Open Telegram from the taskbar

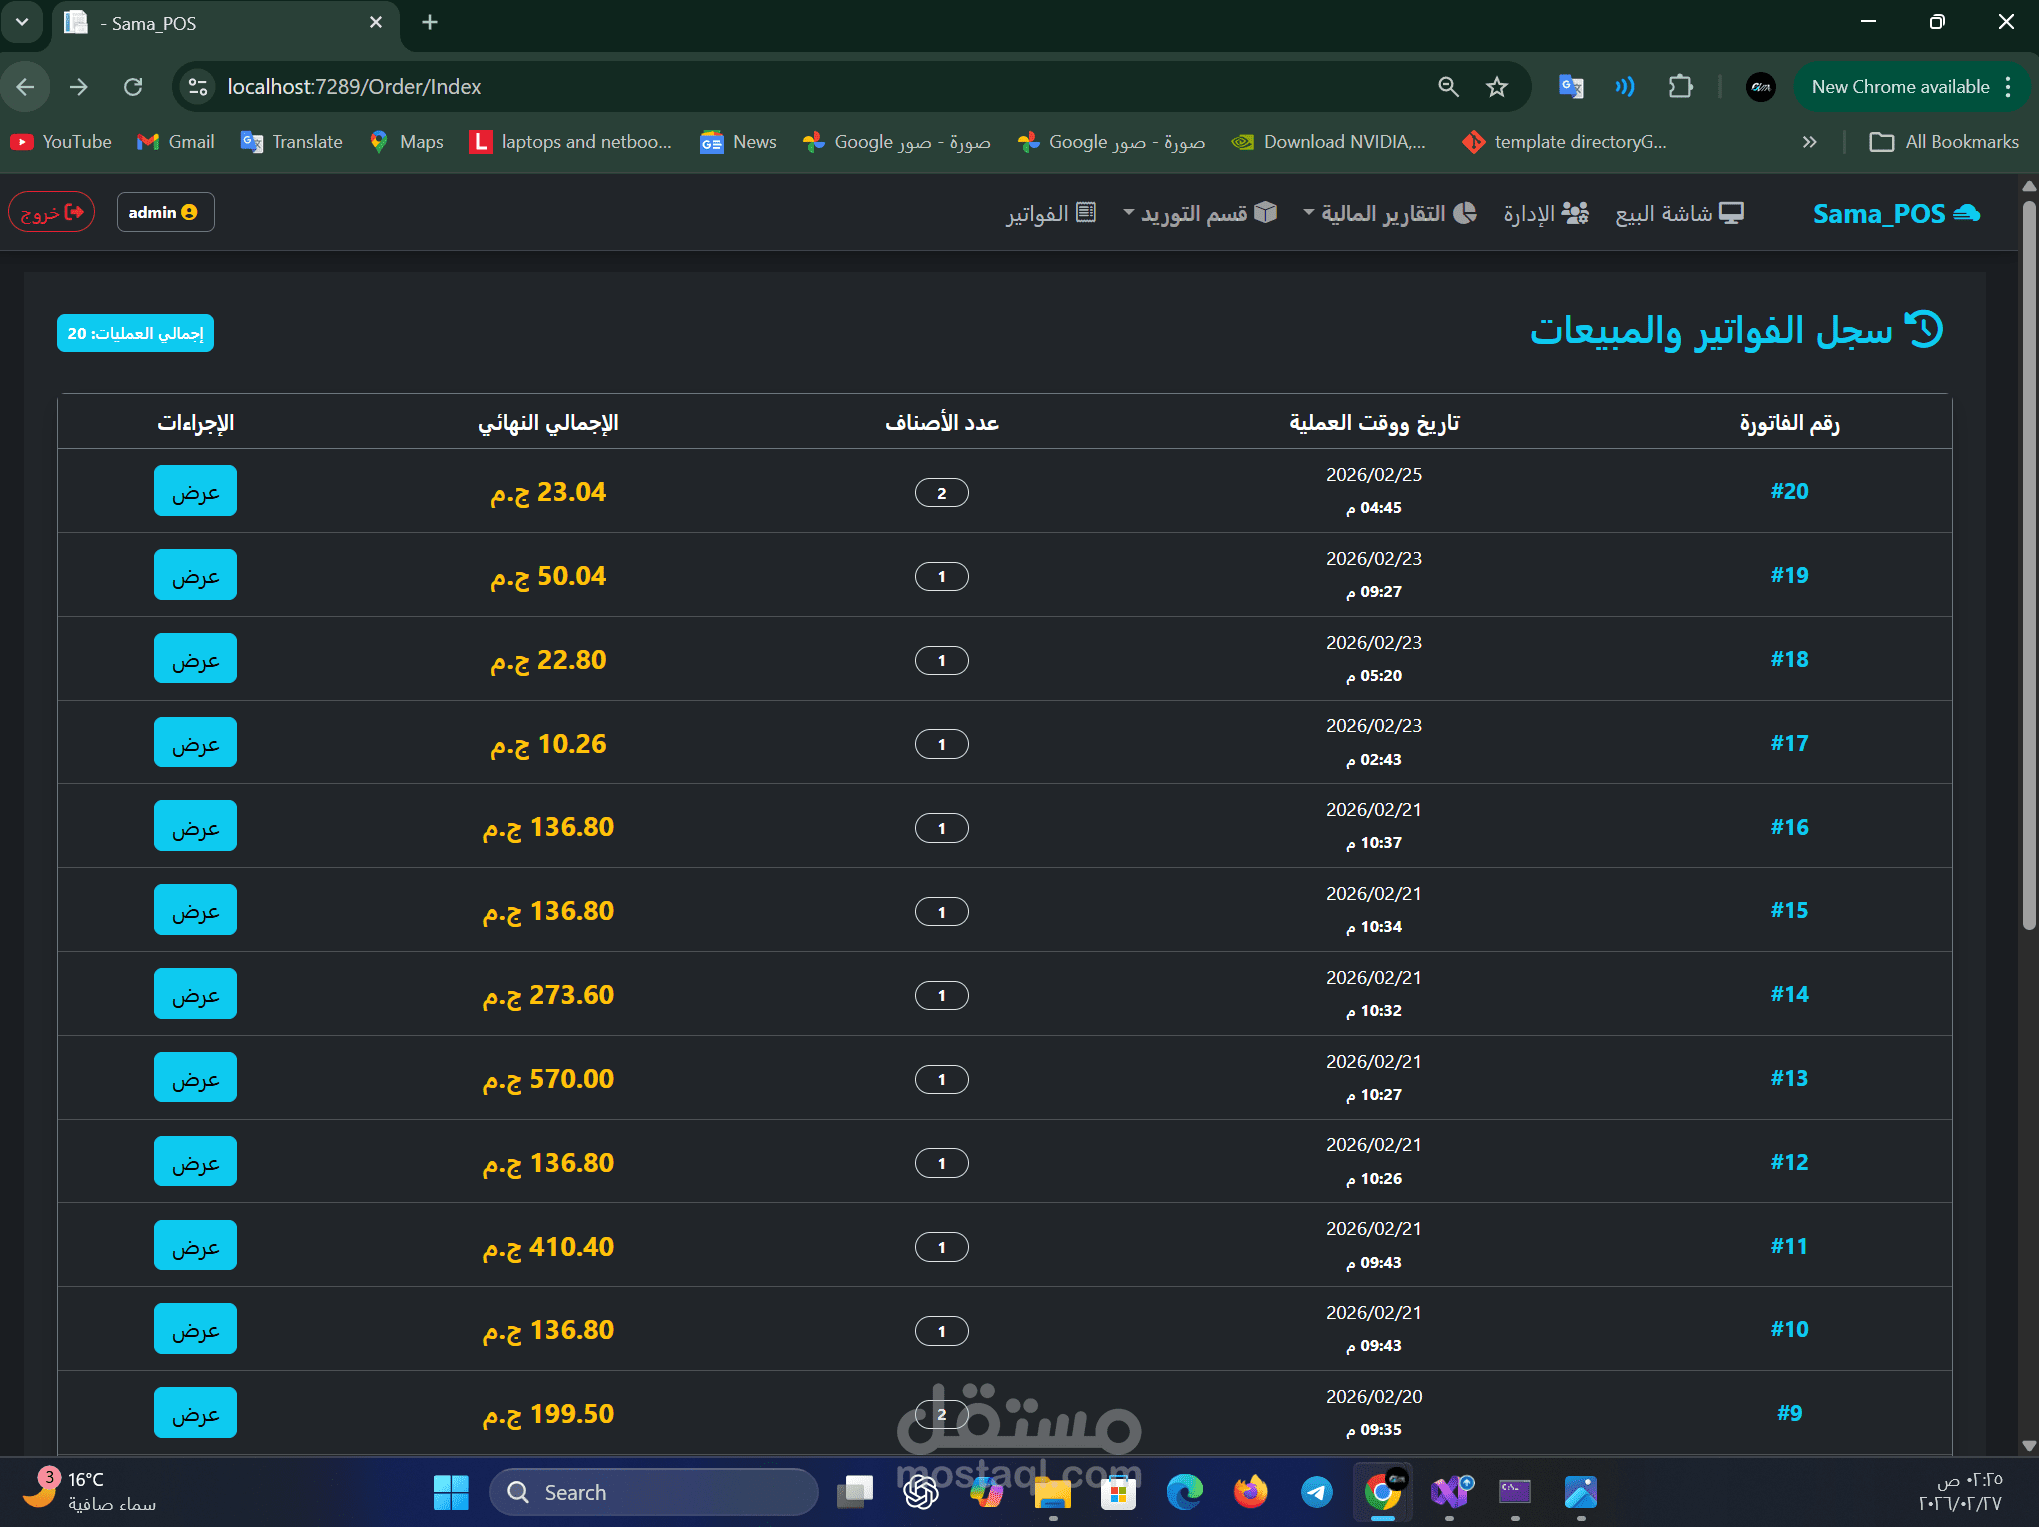pyautogui.click(x=1317, y=1492)
